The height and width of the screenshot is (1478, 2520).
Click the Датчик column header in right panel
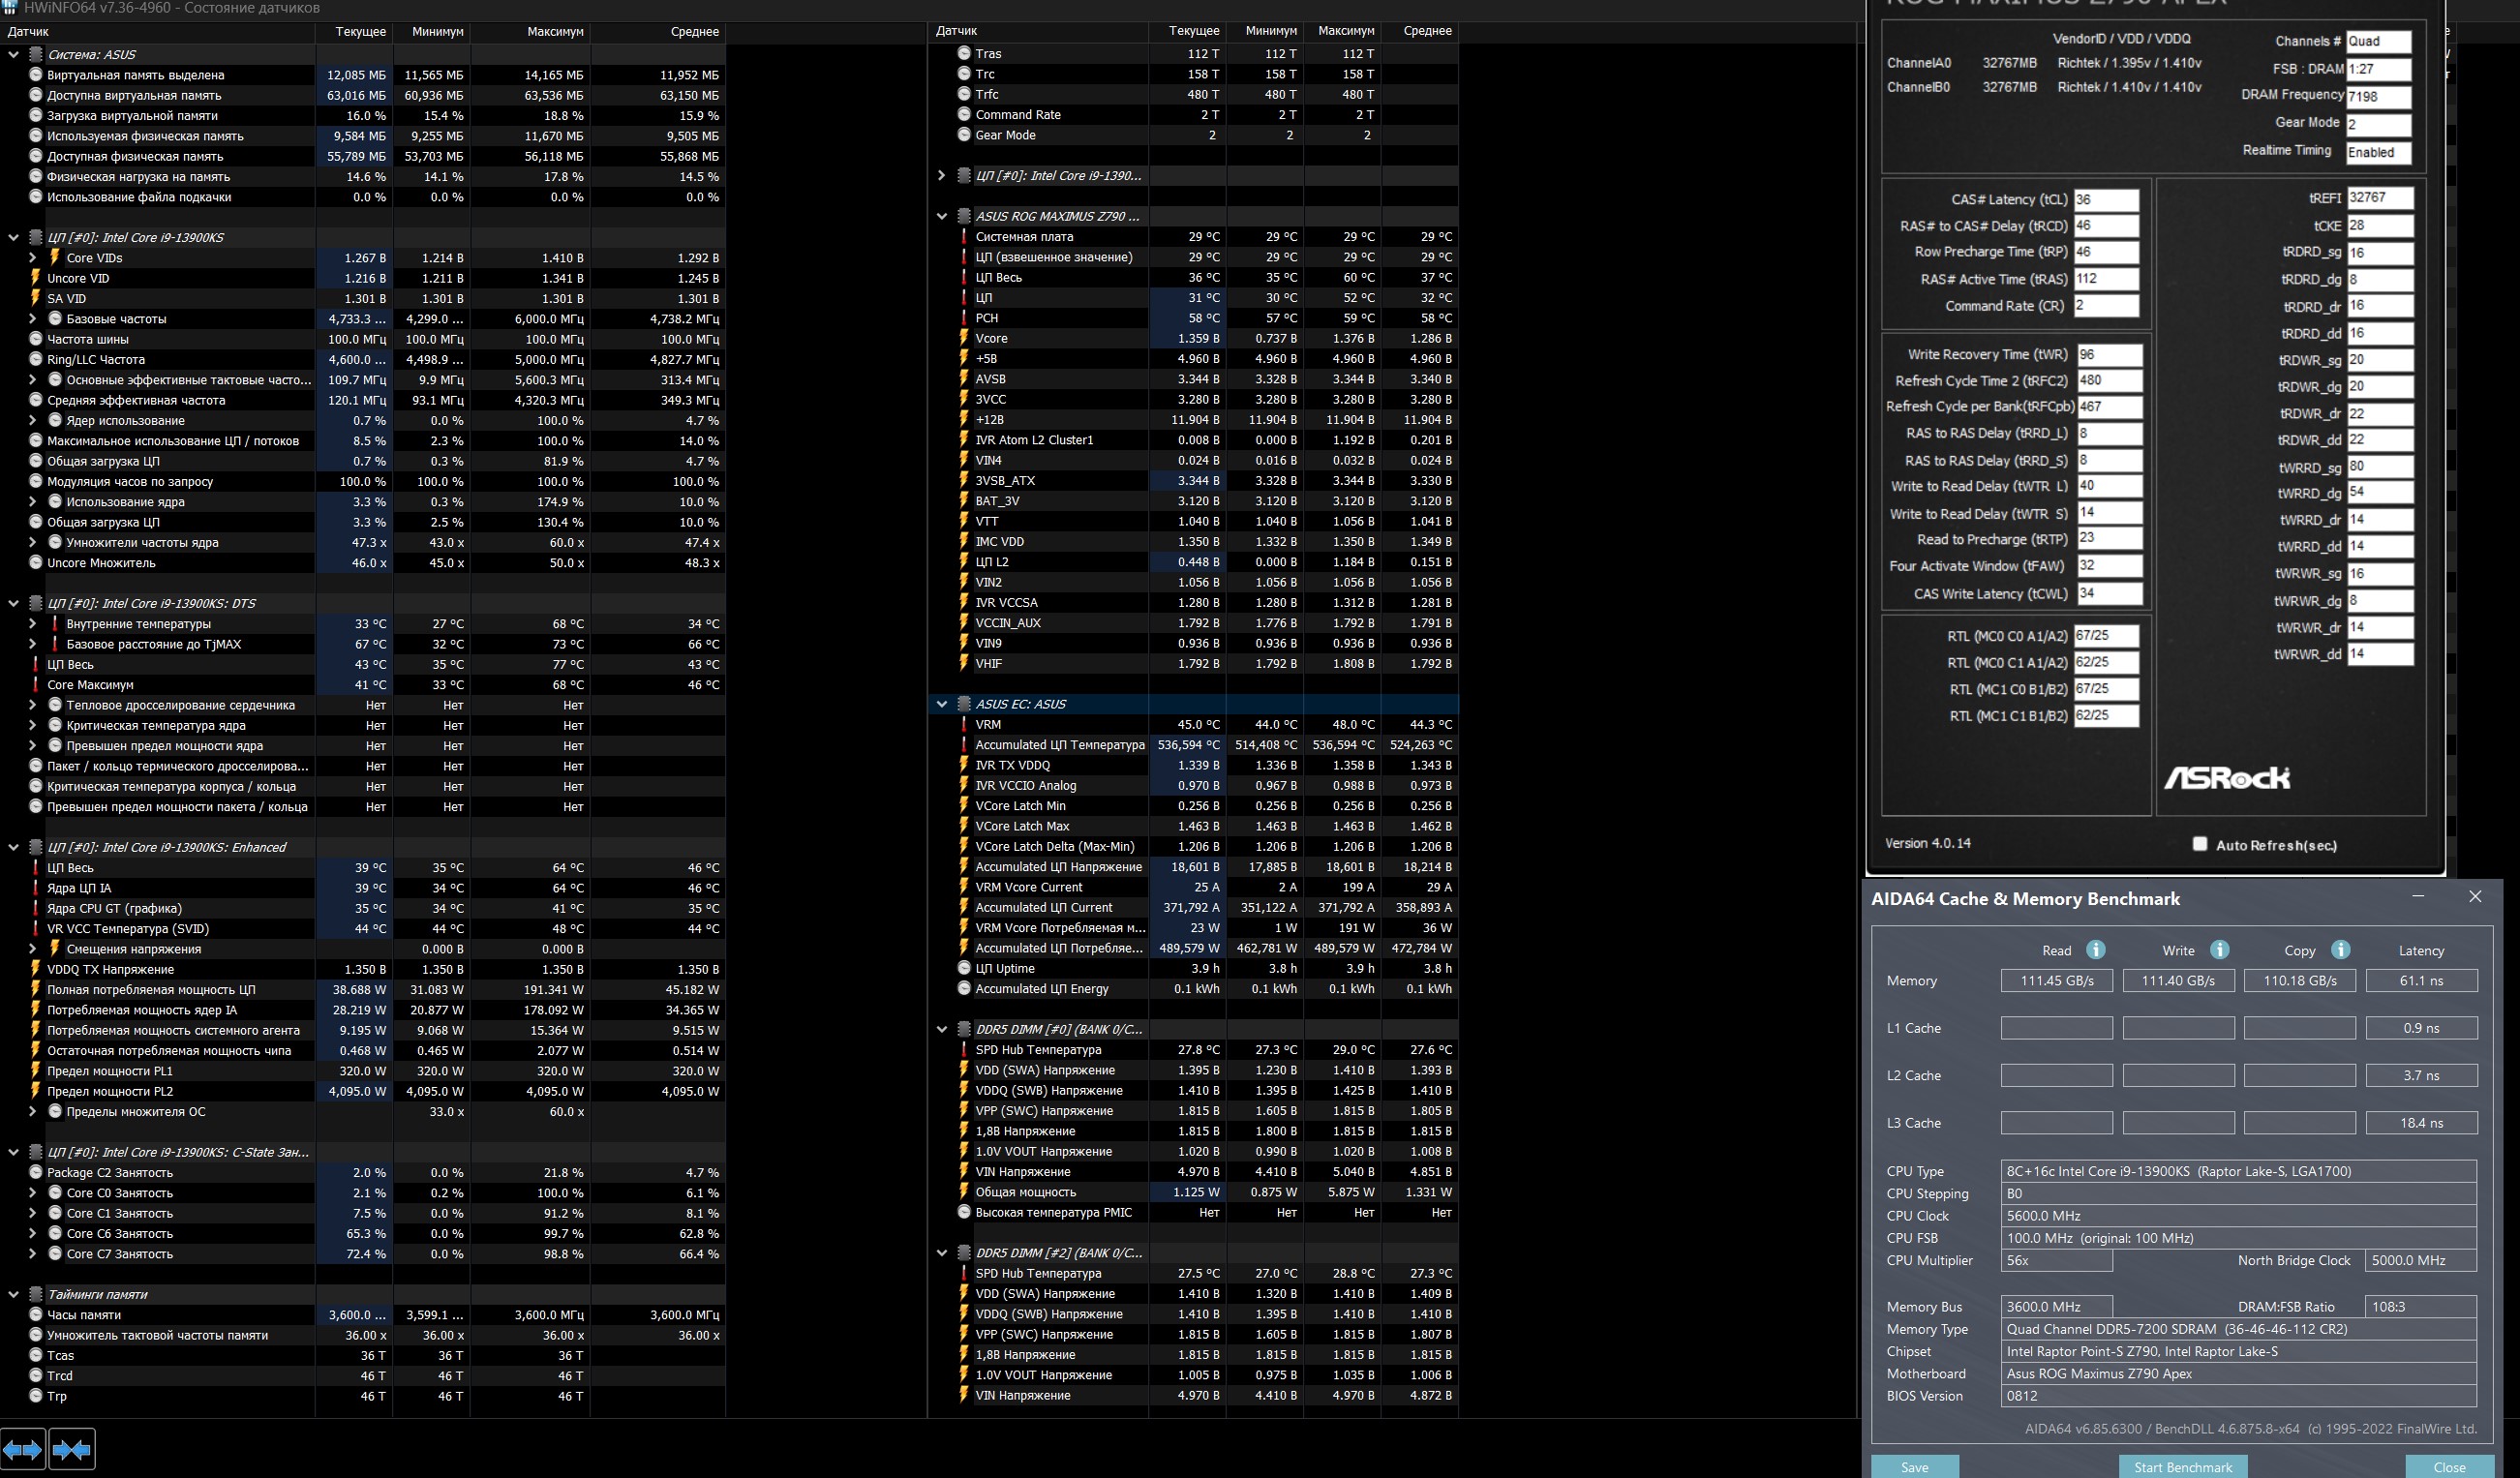pos(957,31)
